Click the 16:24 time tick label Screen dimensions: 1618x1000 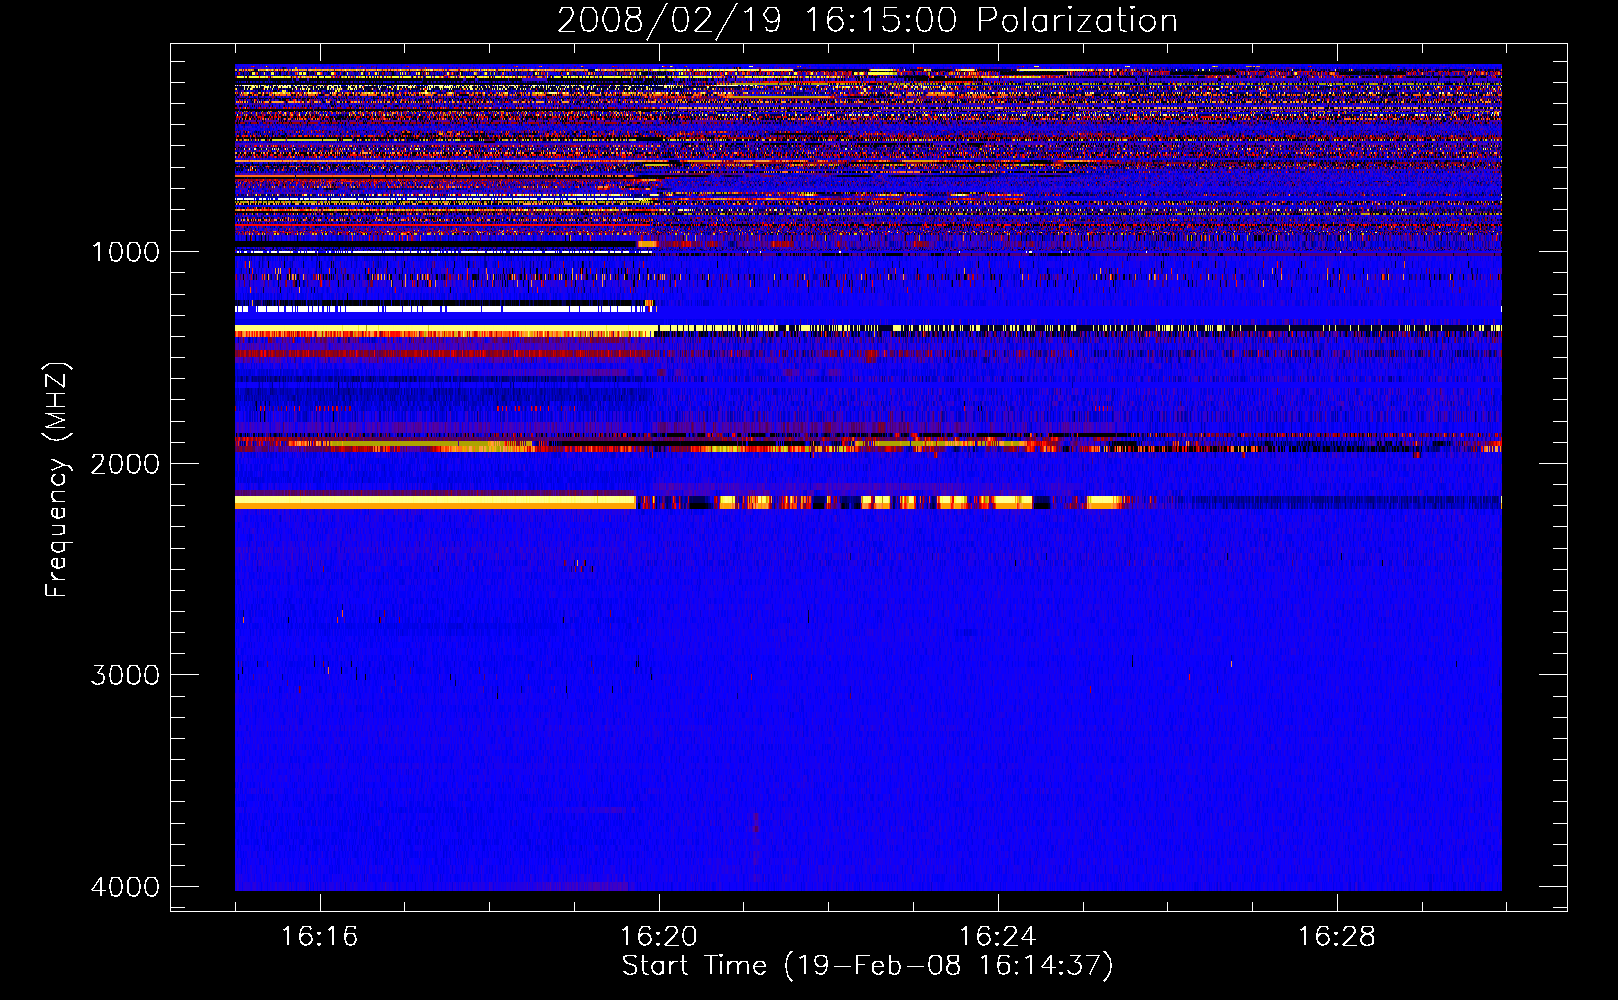(x=997, y=937)
